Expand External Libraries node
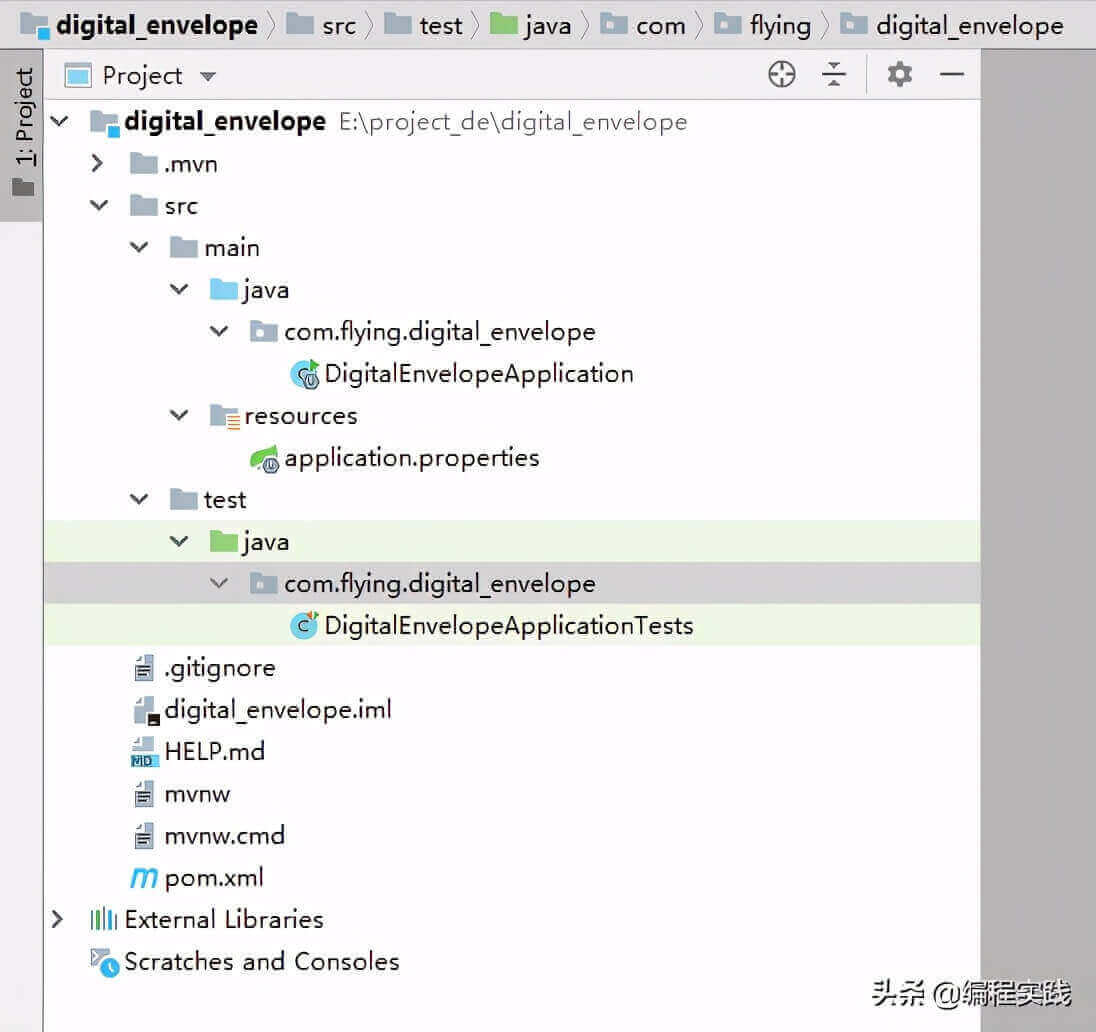The height and width of the screenshot is (1032, 1096). [x=57, y=919]
